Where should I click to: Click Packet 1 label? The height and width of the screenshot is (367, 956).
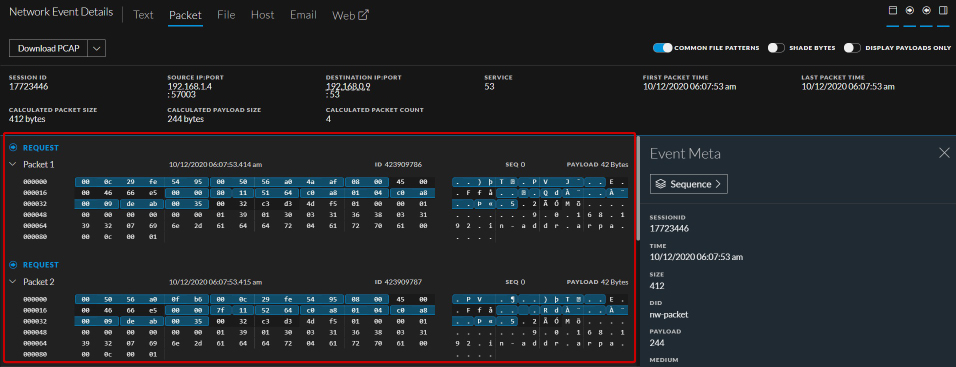pyautogui.click(x=39, y=164)
